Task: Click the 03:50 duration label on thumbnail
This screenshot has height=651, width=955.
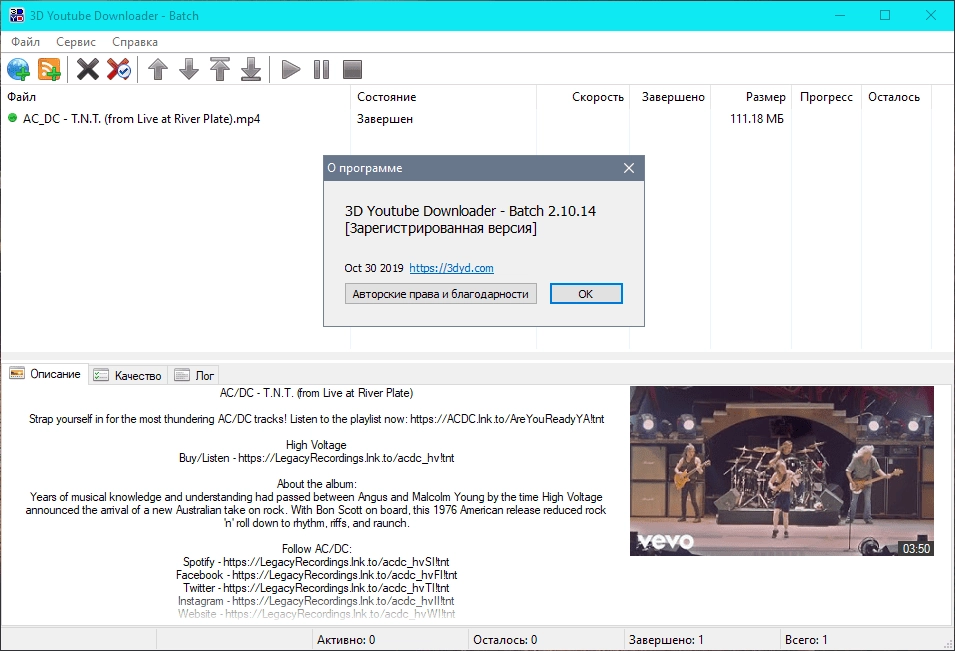Action: tap(916, 548)
